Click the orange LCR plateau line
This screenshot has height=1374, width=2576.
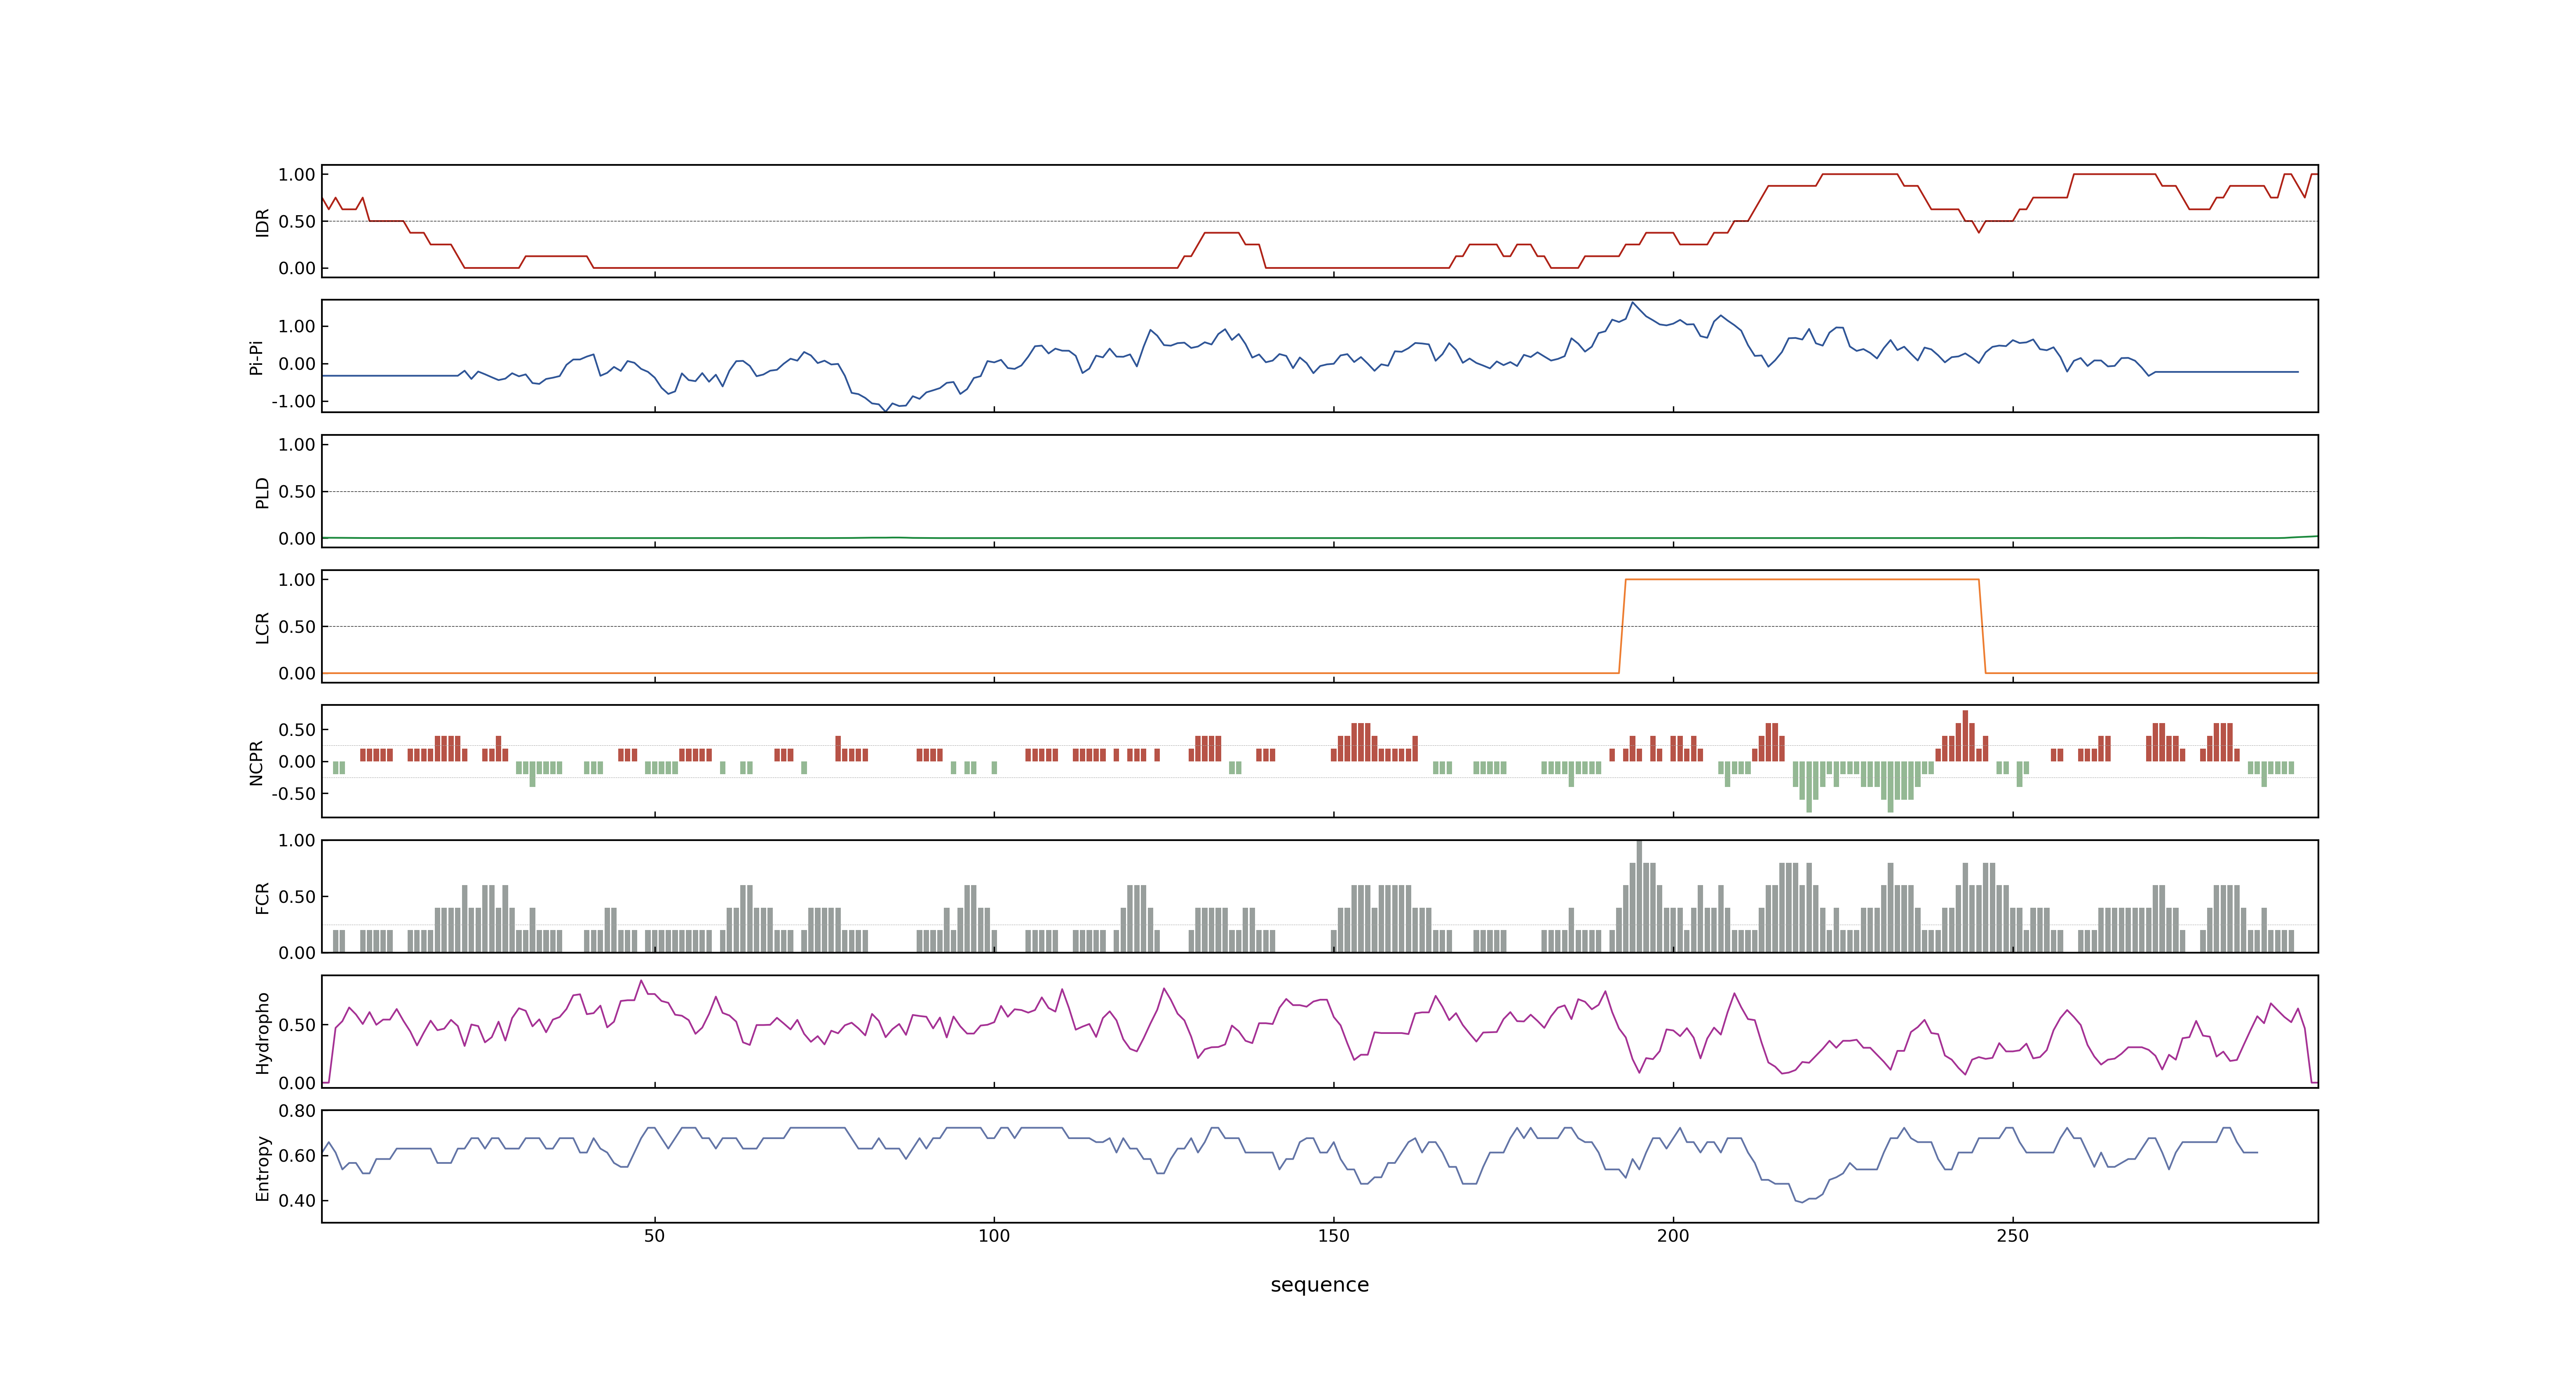1802,579
